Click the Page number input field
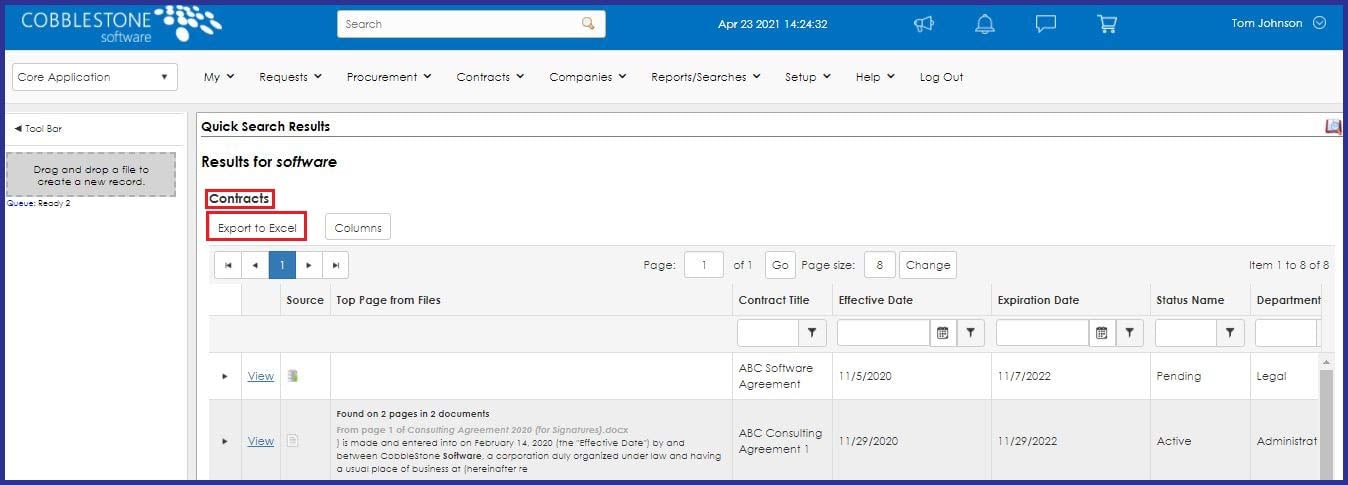This screenshot has width=1348, height=485. click(x=704, y=265)
